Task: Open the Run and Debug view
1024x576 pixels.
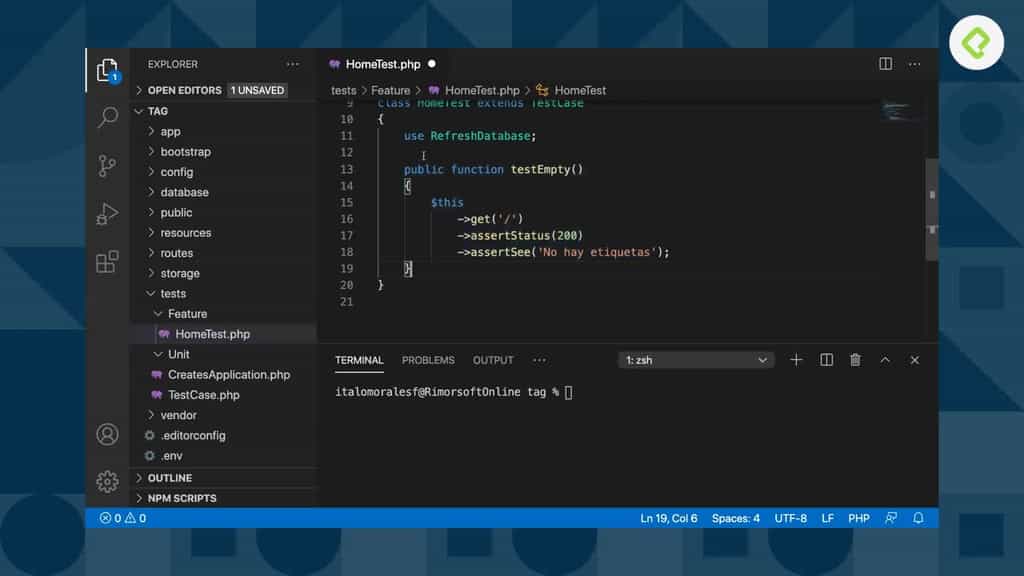Action: tap(107, 213)
